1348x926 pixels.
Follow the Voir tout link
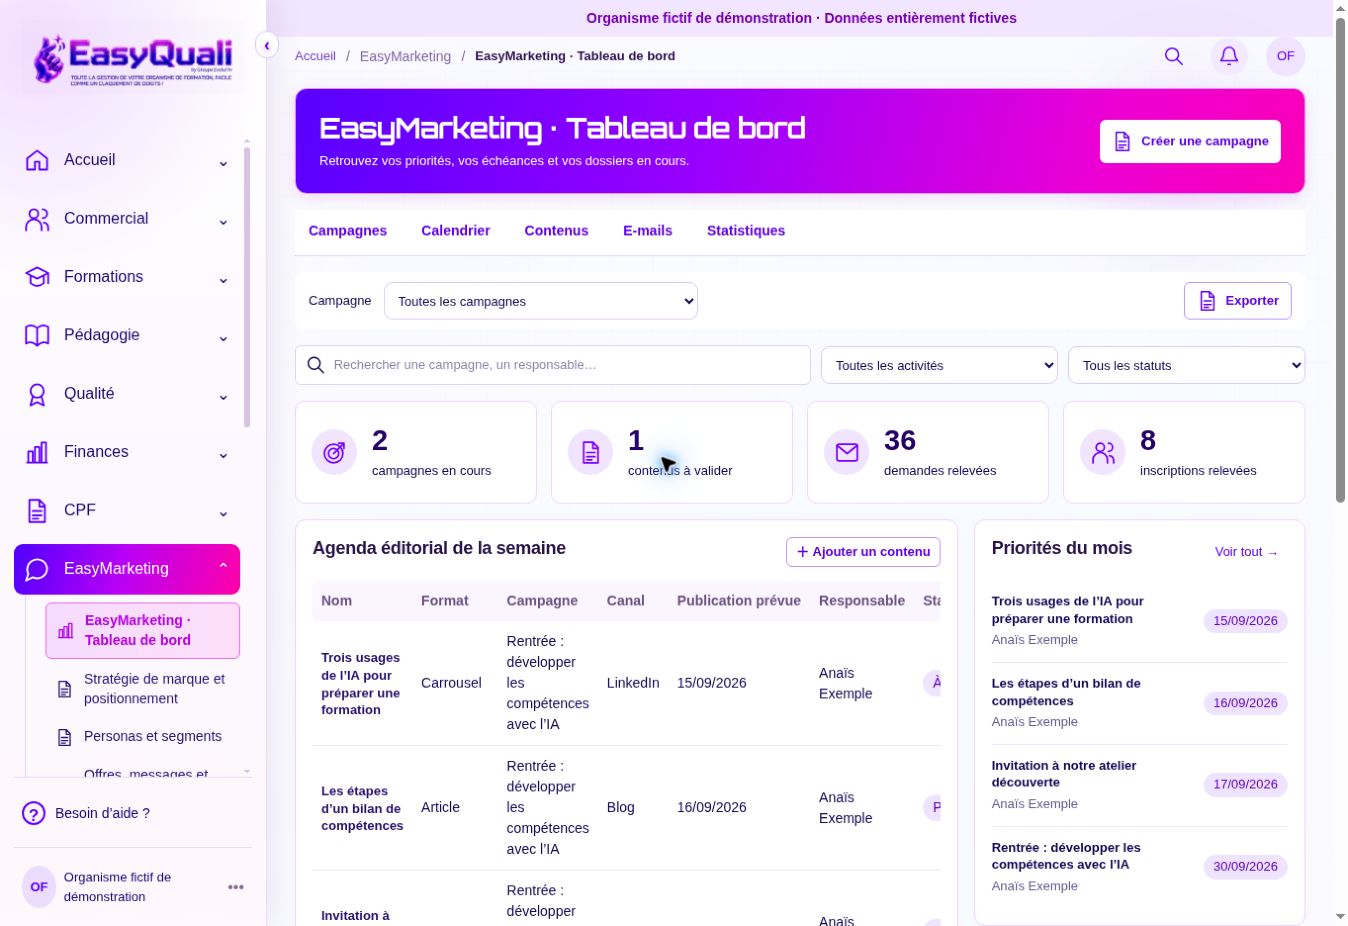pyautogui.click(x=1247, y=552)
